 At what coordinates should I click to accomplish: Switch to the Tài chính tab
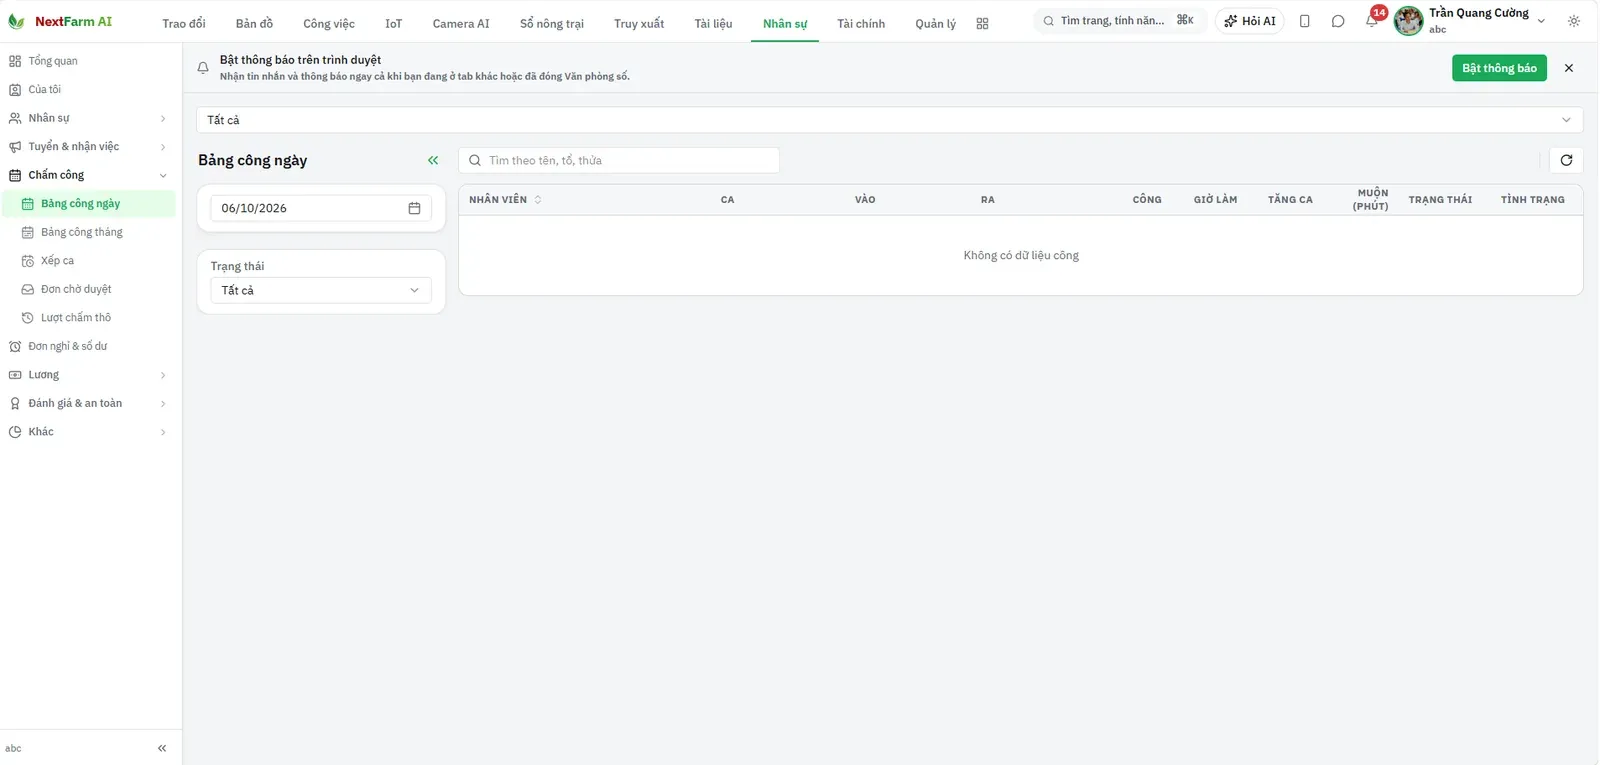(x=861, y=23)
